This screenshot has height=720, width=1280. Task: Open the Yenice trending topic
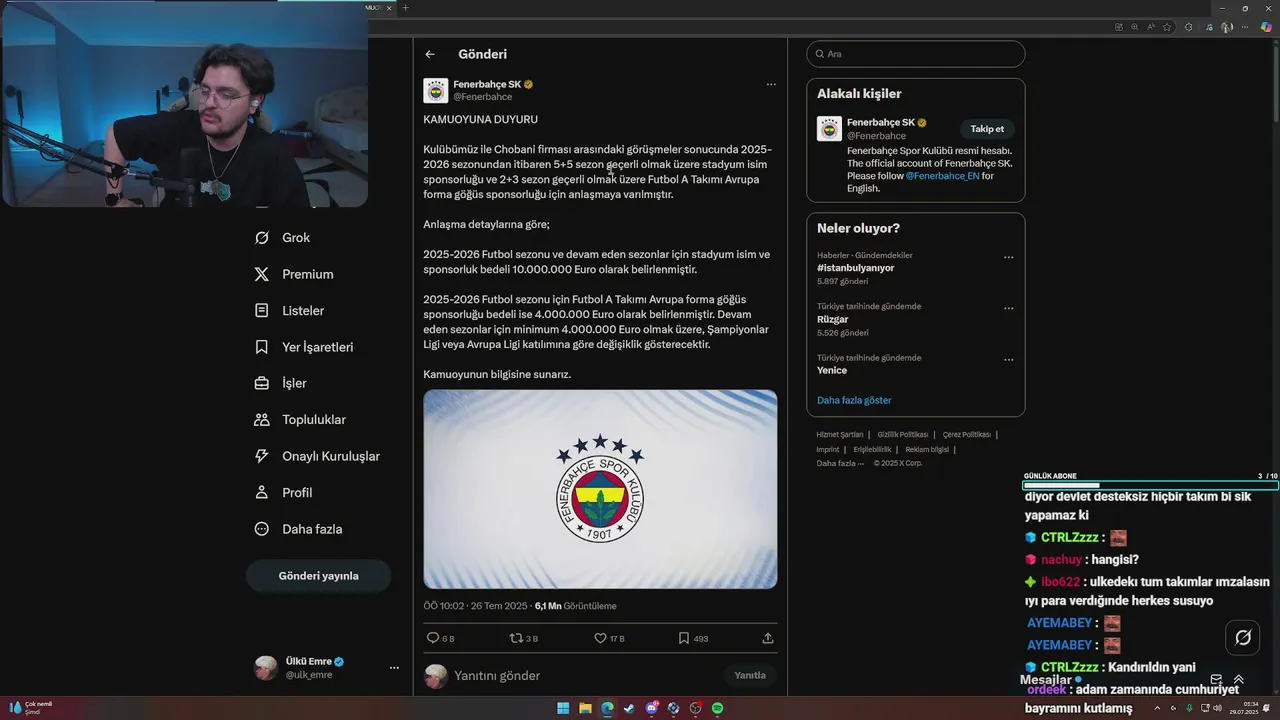(832, 370)
